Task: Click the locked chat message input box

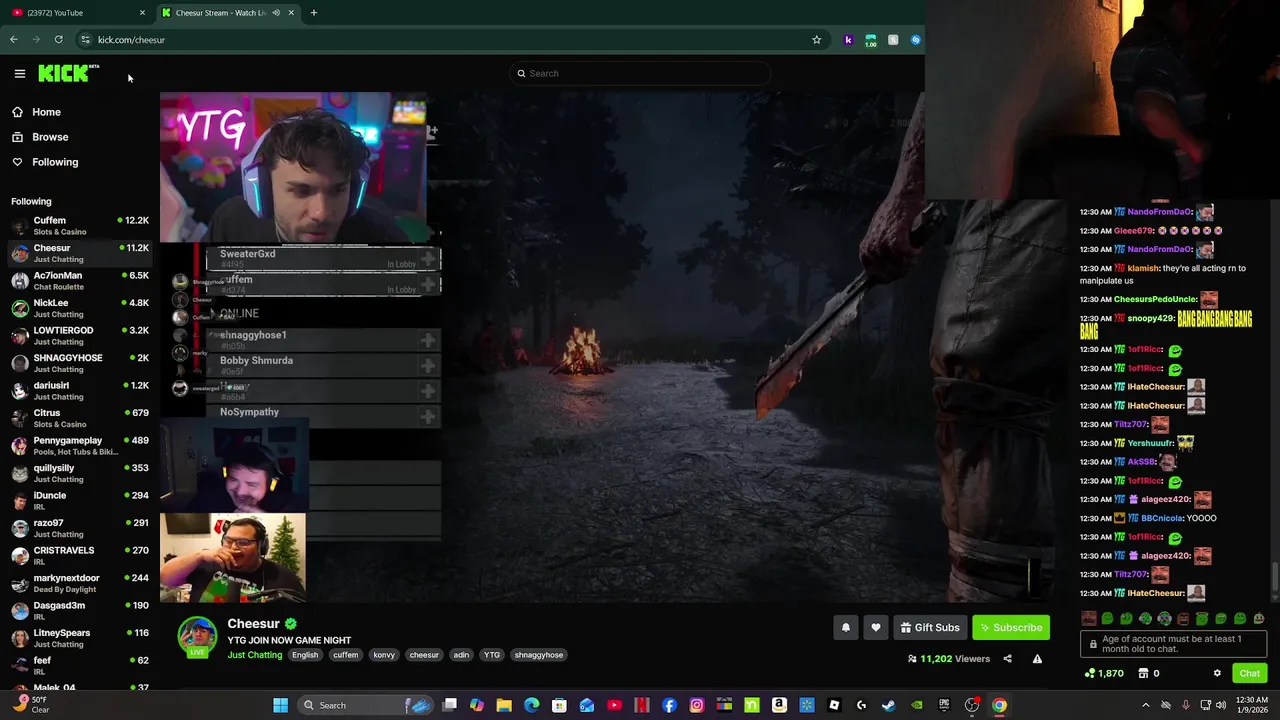Action: tap(1173, 644)
